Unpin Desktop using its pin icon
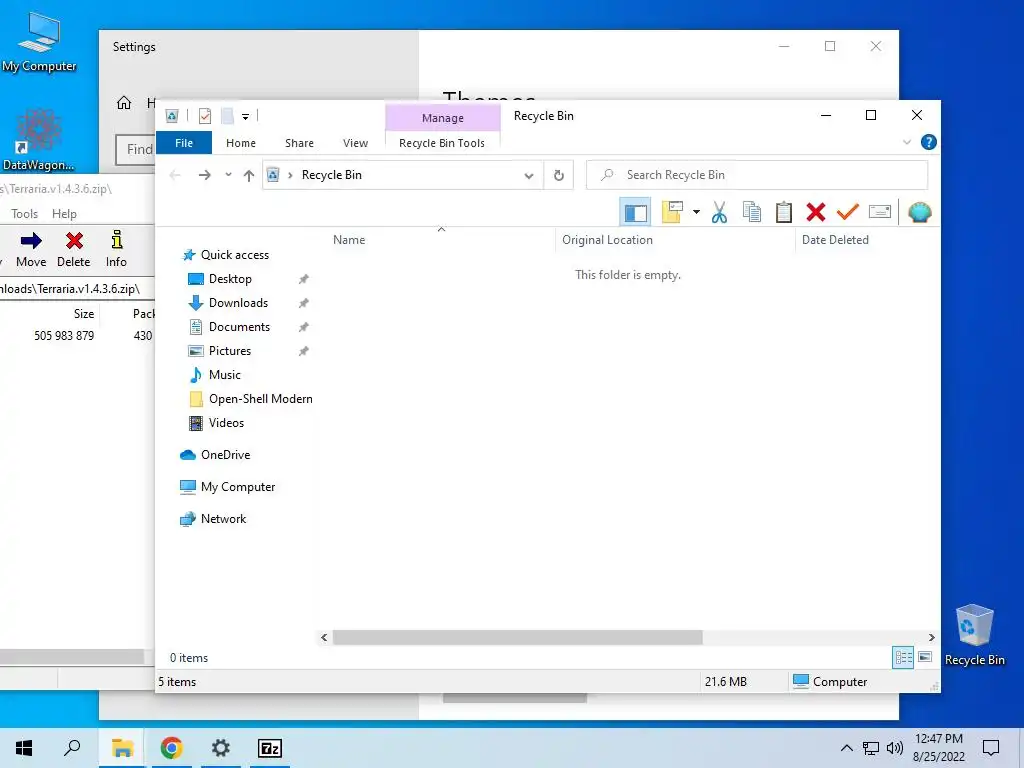 point(304,280)
